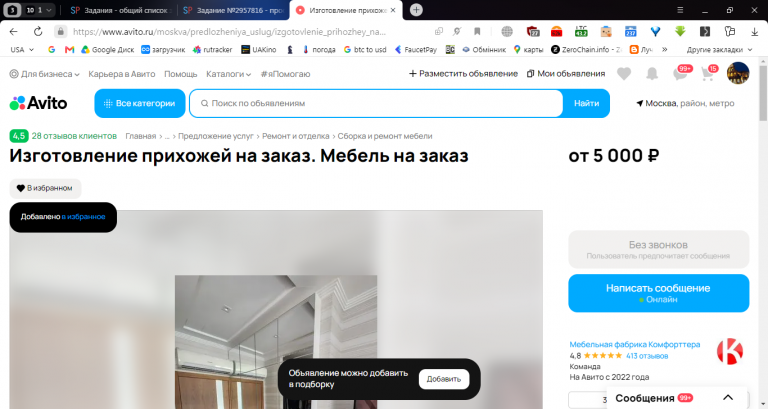Reload the Avito page

(38, 31)
